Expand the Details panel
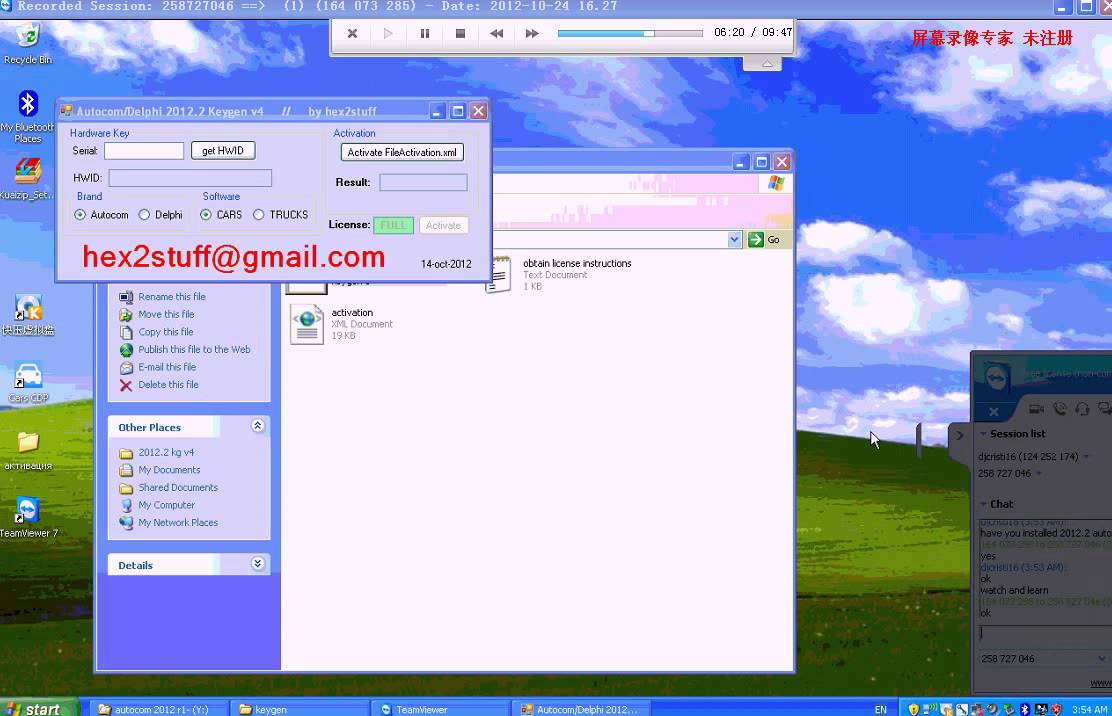This screenshot has height=716, width=1112. (257, 564)
